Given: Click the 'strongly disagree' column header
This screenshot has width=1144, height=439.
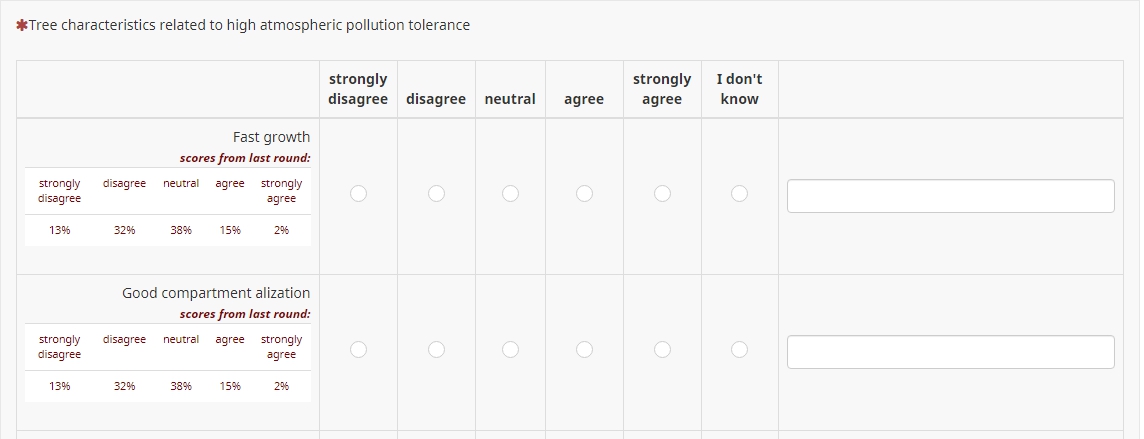Looking at the screenshot, I should click(x=358, y=89).
